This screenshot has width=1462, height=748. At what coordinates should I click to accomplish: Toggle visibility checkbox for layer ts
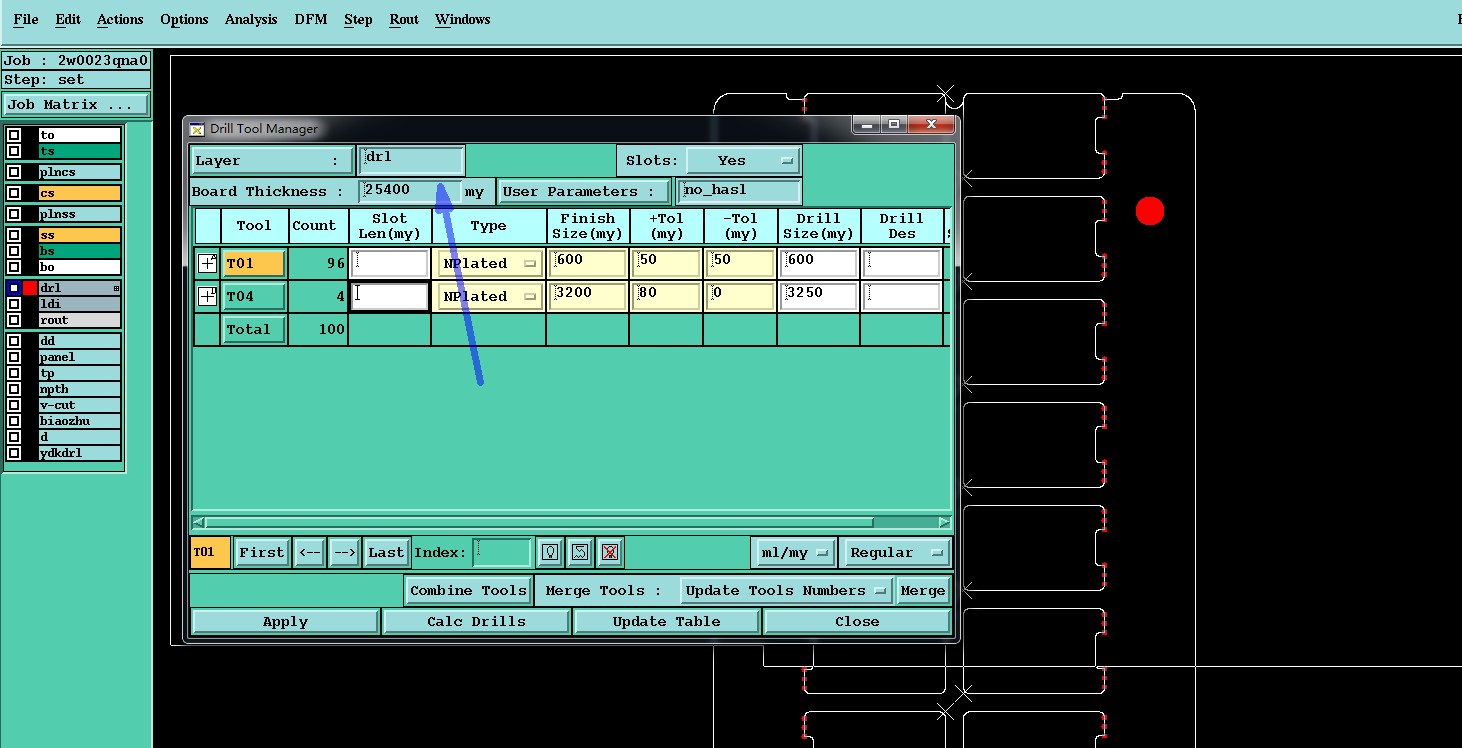point(14,151)
